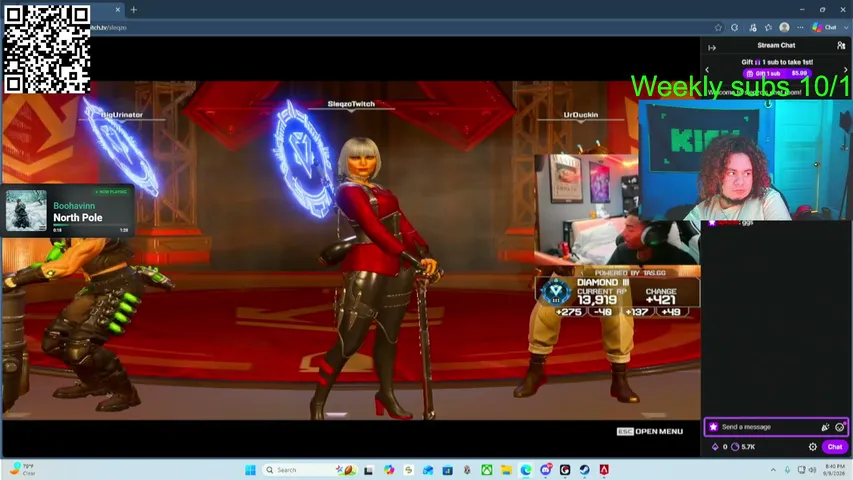Open Task View on taskbar
This screenshot has height=480, width=853.
368,470
